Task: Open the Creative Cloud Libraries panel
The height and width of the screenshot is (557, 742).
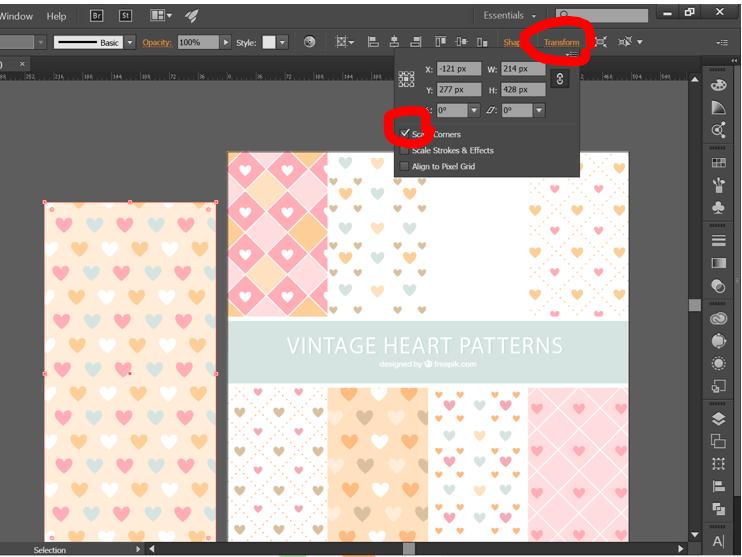Action: click(718, 318)
